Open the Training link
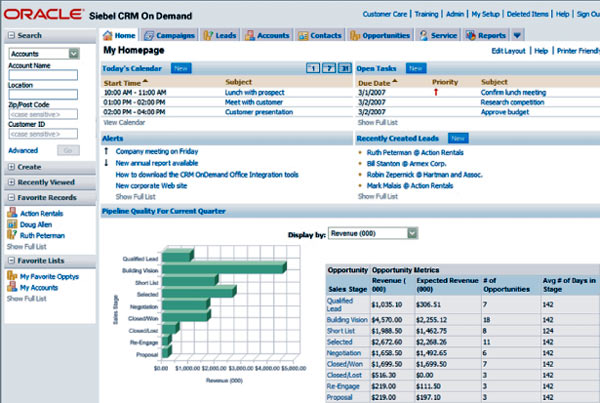 (426, 14)
